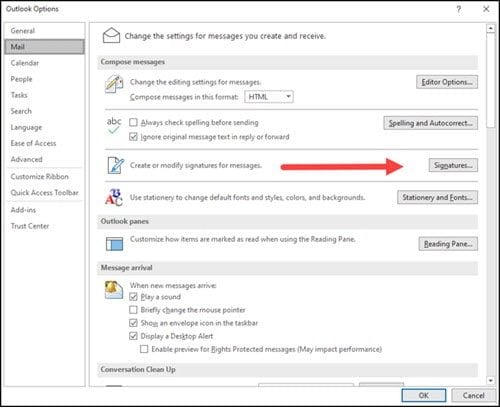Click the scrollbar down arrow
This screenshot has width=500, height=408.
(490, 380)
